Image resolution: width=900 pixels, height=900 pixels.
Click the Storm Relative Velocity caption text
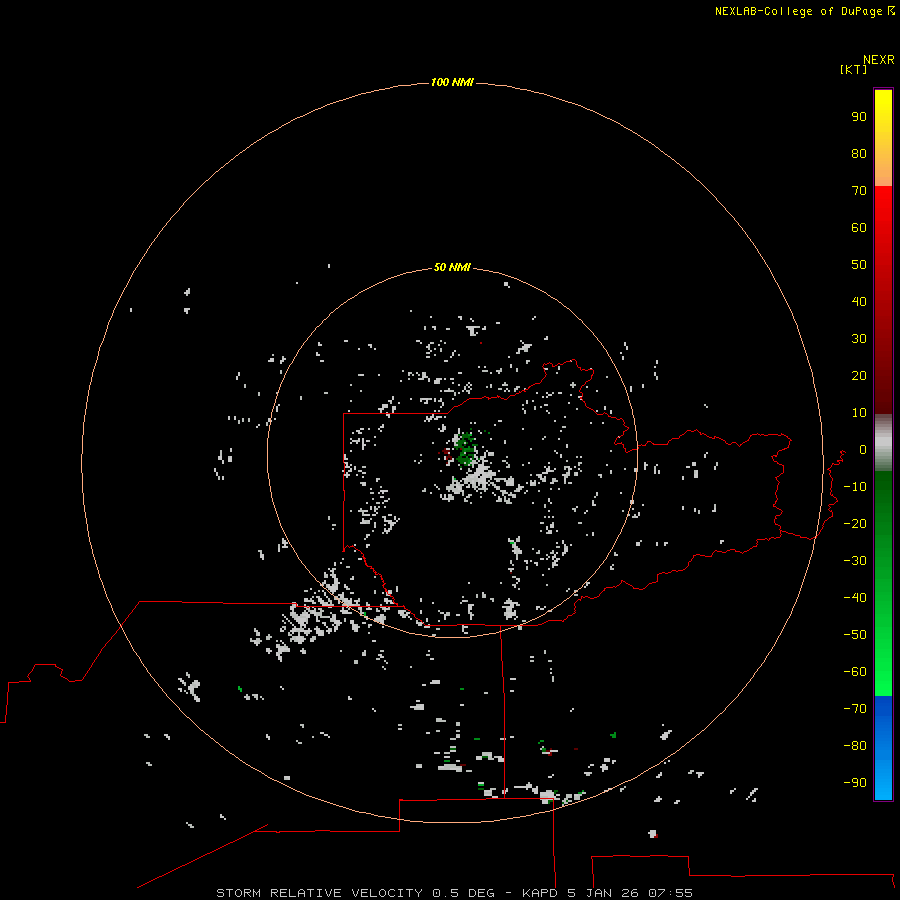[454, 893]
